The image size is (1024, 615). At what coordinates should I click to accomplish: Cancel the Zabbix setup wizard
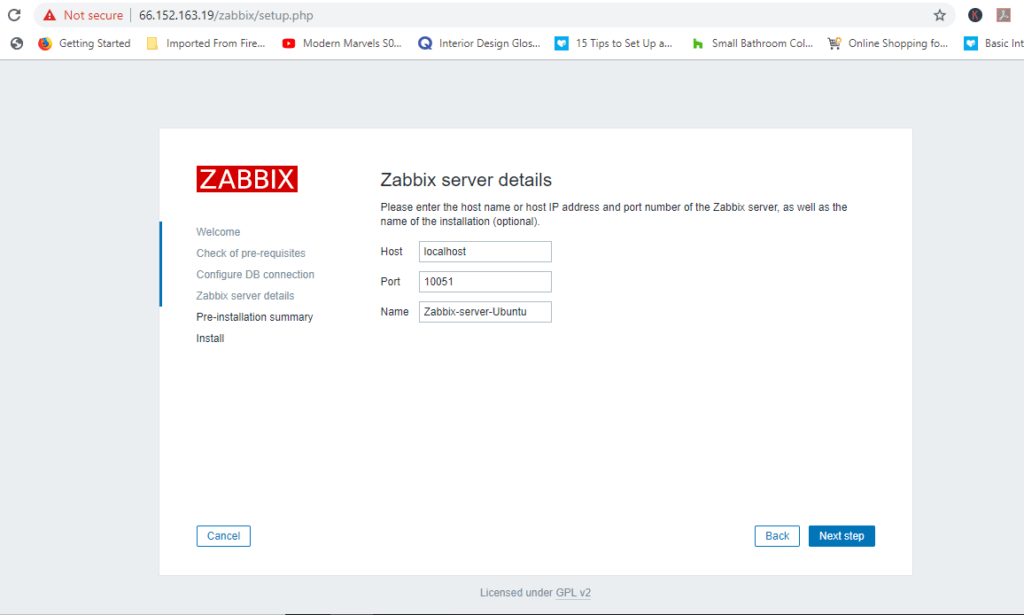223,535
